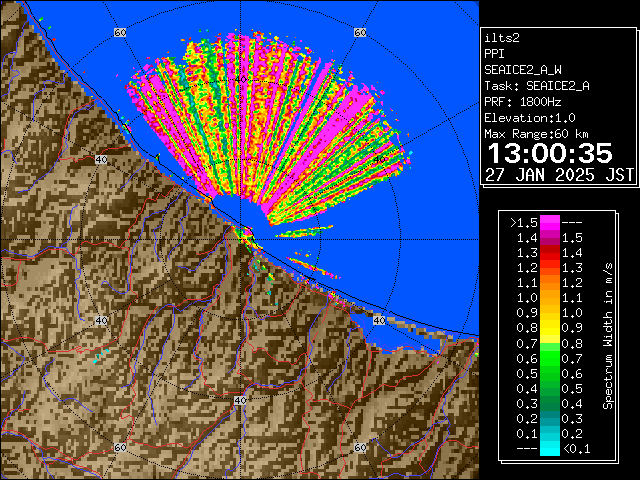The width and height of the screenshot is (640, 480).
Task: Select the '27 JAN 2025 JST' date
Action: pos(560,175)
